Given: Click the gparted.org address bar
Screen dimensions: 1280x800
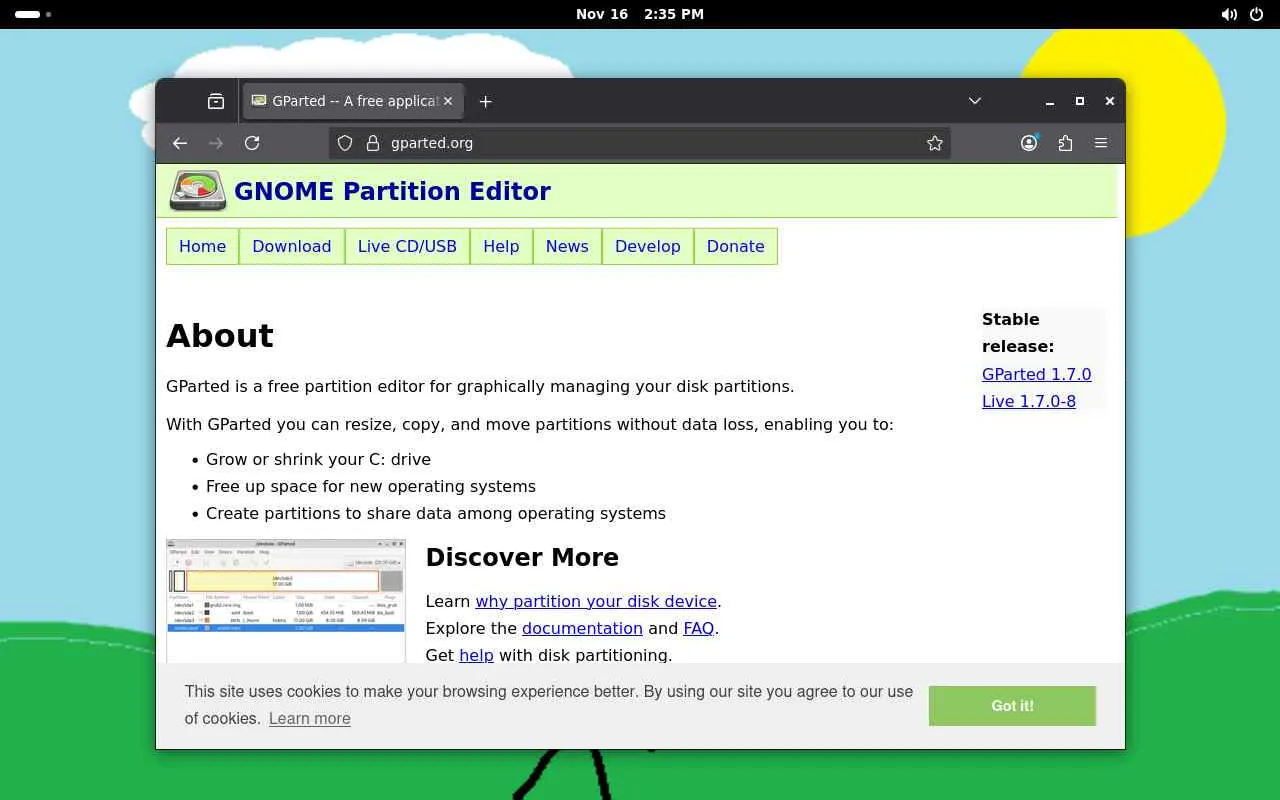Looking at the screenshot, I should click(639, 143).
